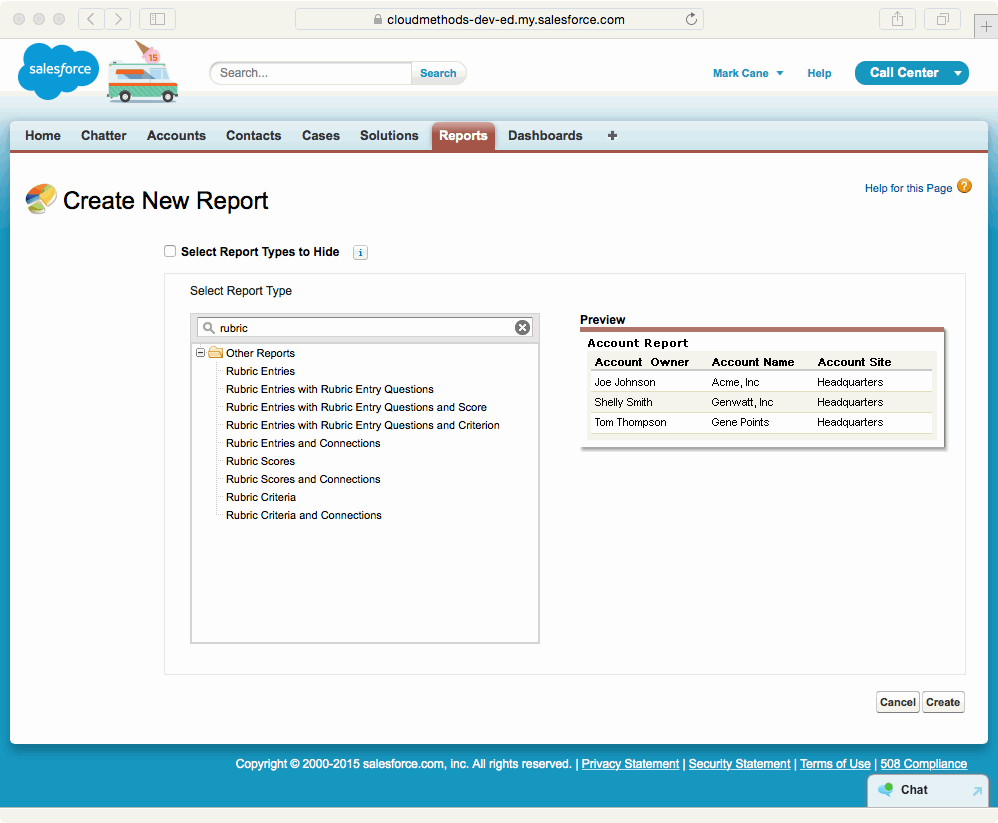This screenshot has height=823, width=998.
Task: Open the Solutions tab
Action: 389,136
